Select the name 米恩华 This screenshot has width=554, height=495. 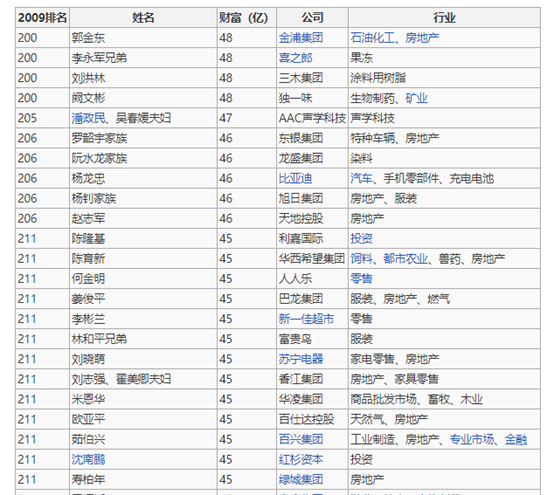88,399
